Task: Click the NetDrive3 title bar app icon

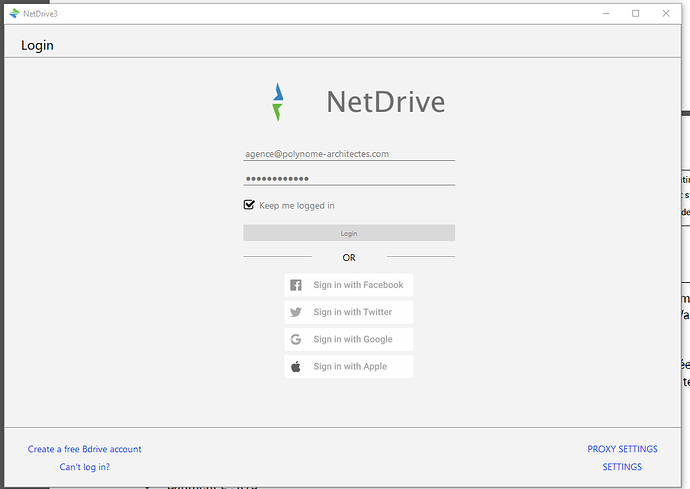Action: click(x=15, y=14)
